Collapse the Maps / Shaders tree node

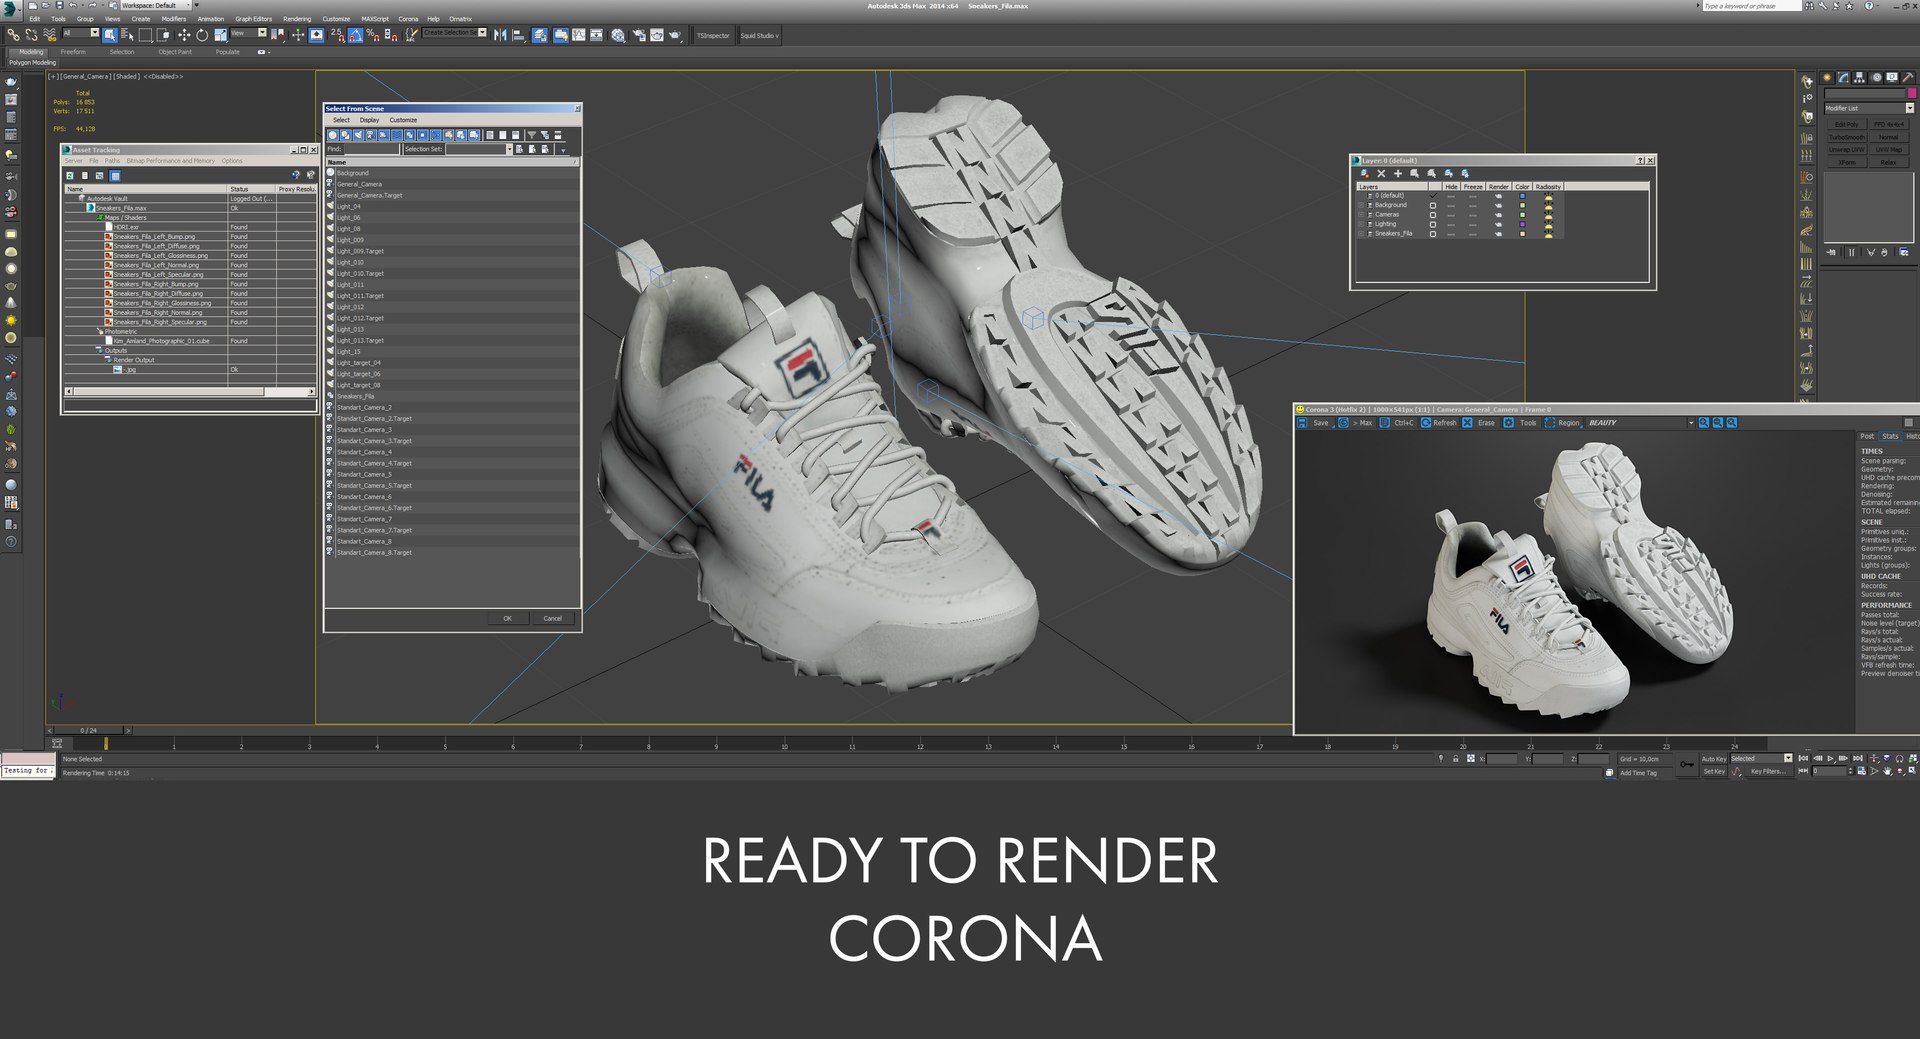pyautogui.click(x=99, y=217)
